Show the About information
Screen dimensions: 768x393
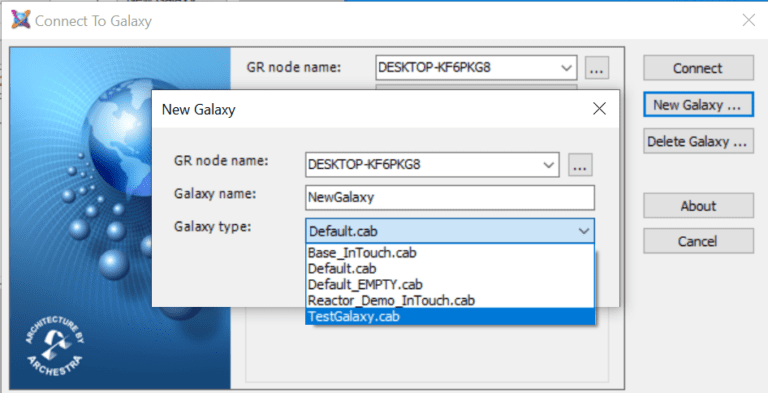coord(698,206)
